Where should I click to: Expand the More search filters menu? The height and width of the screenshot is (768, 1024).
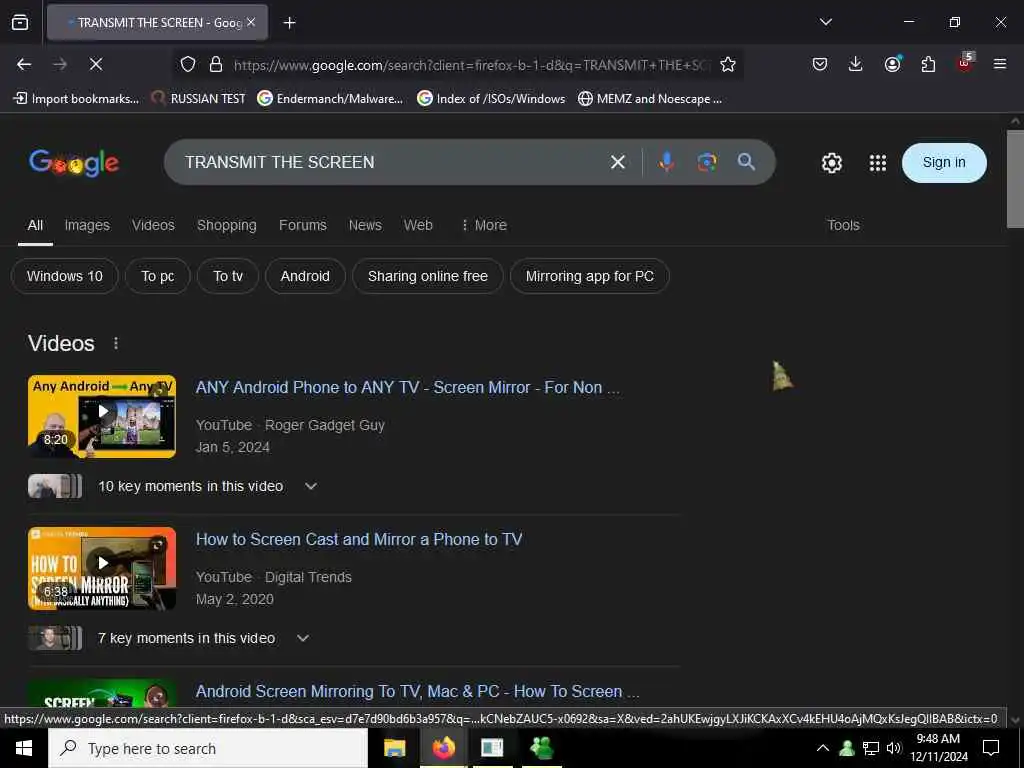click(x=484, y=225)
